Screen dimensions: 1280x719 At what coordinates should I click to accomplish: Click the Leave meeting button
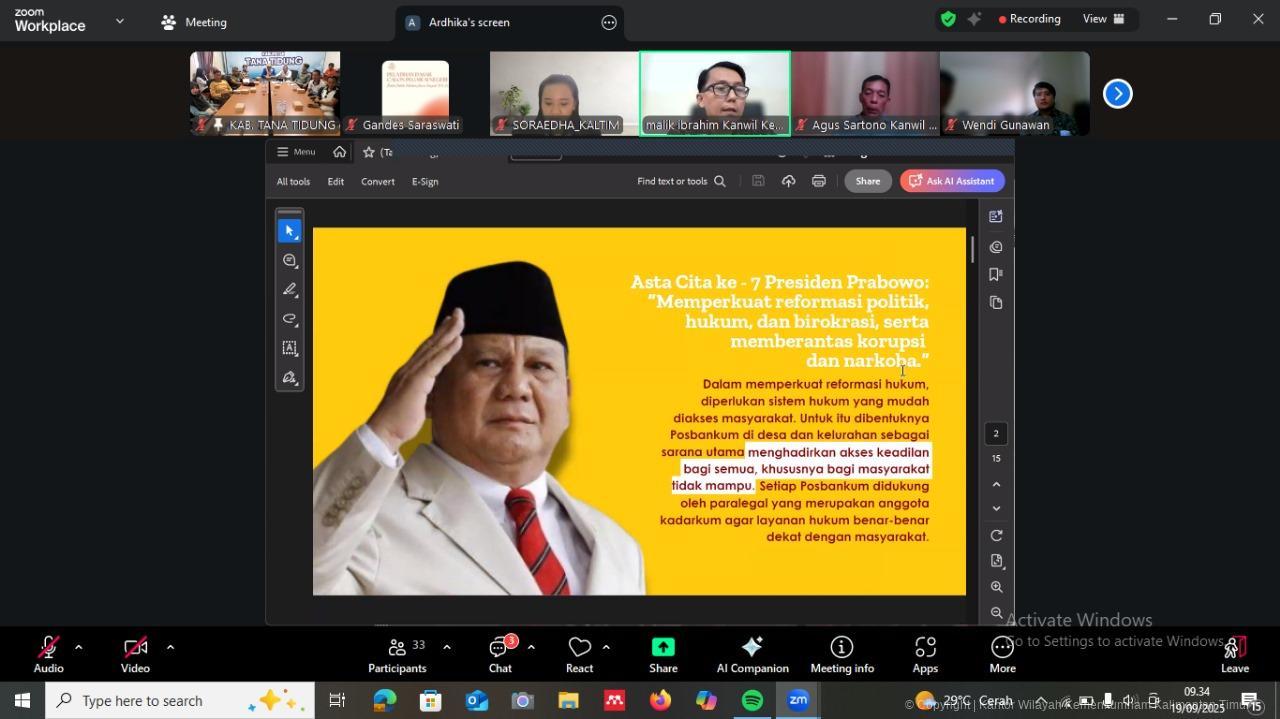[x=1235, y=655]
